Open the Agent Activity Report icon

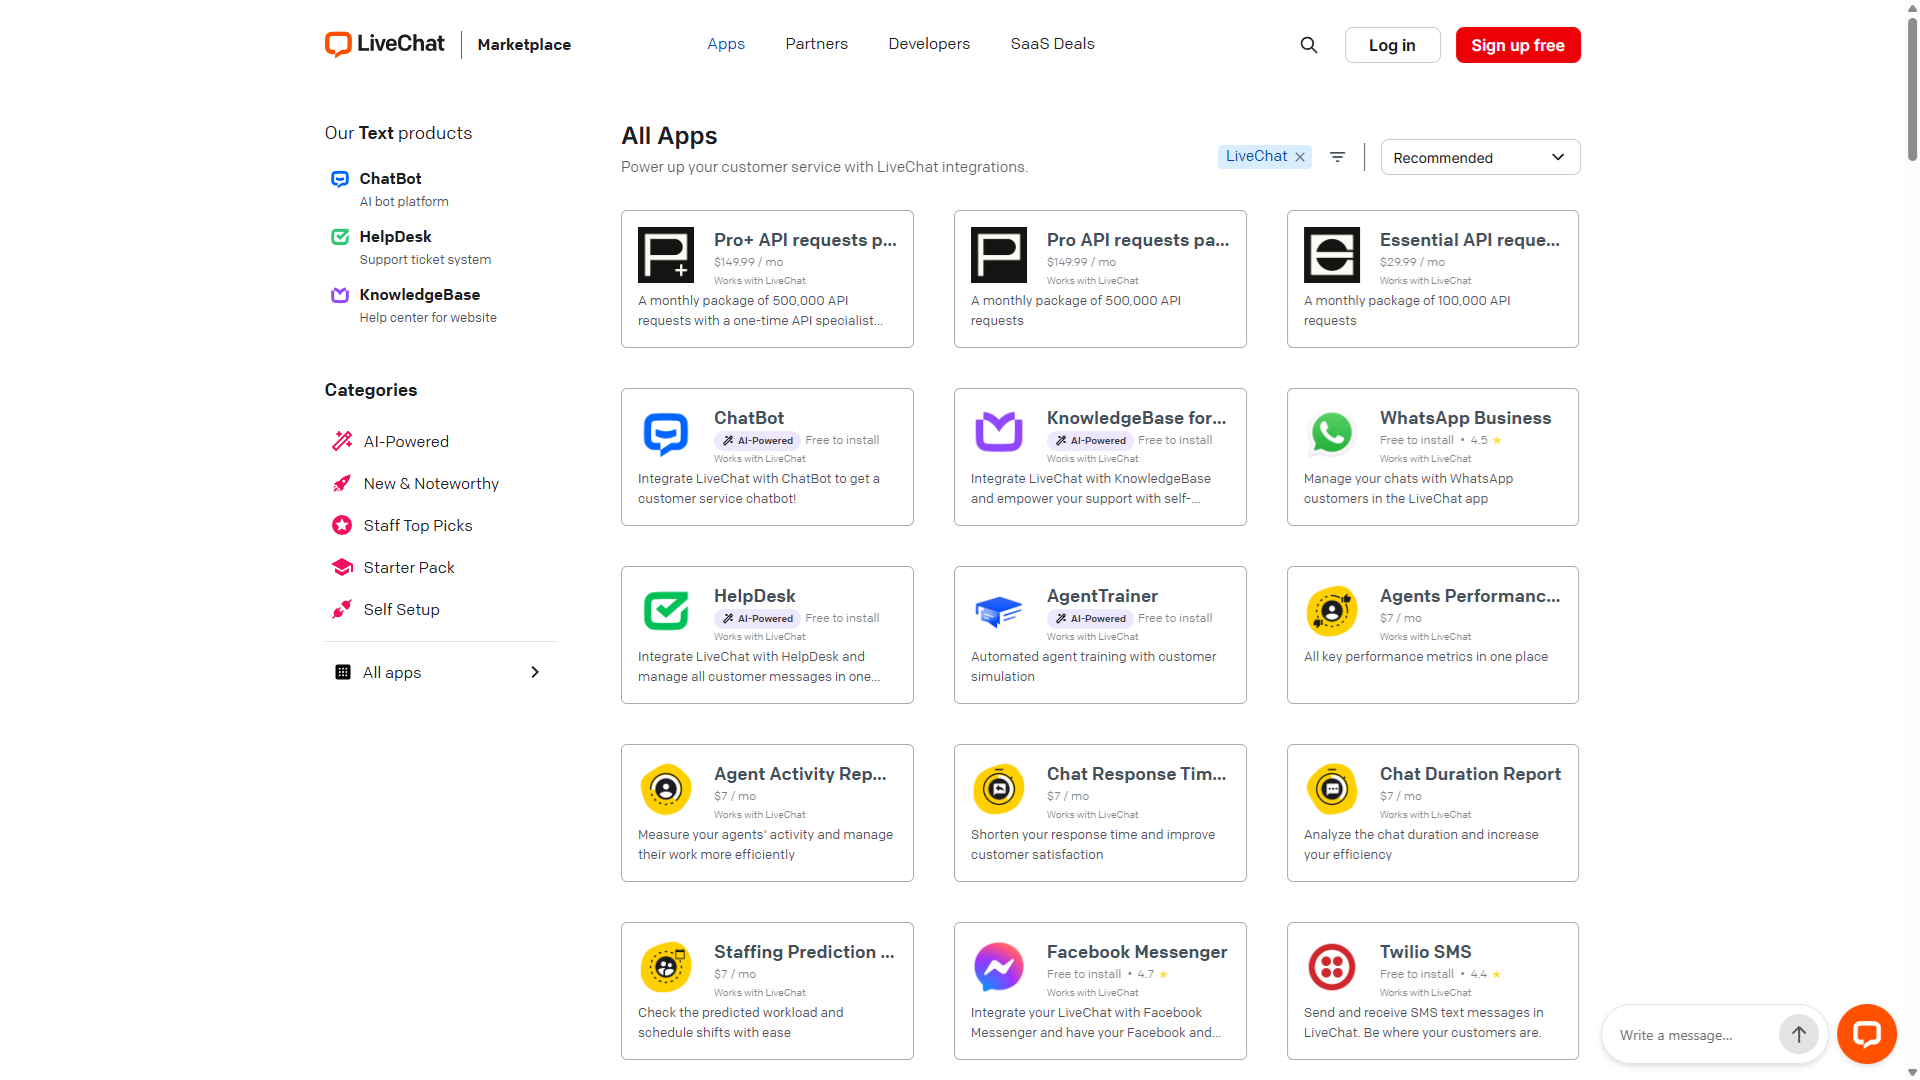(x=666, y=789)
